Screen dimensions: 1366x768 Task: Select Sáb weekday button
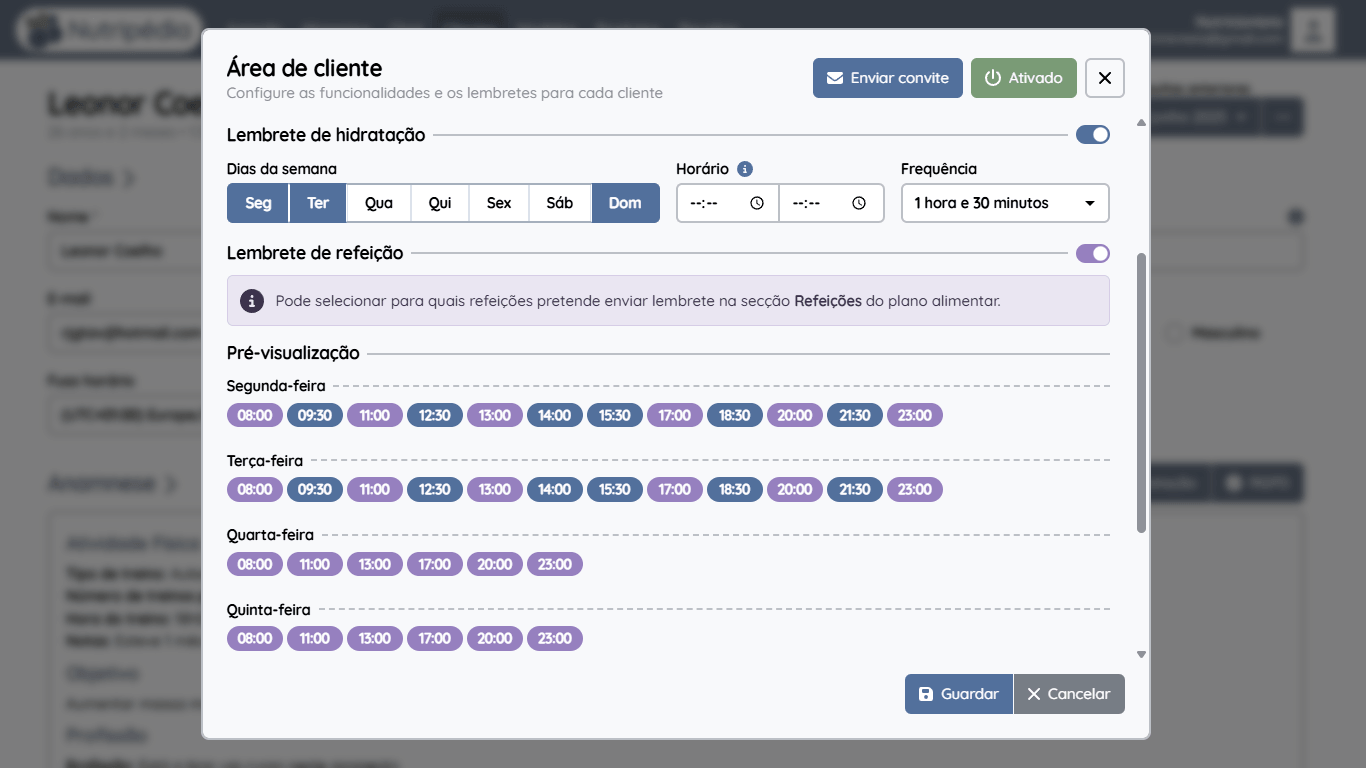click(560, 203)
